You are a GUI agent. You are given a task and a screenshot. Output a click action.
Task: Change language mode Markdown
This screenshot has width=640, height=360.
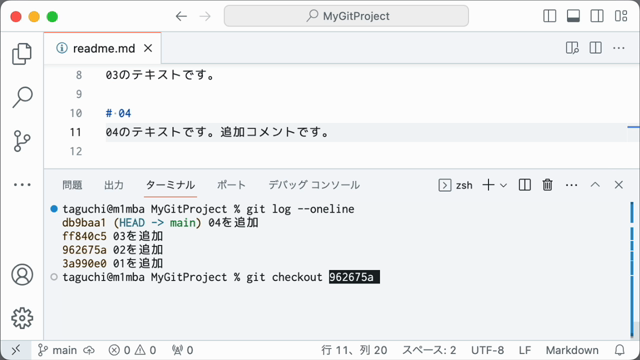572,350
